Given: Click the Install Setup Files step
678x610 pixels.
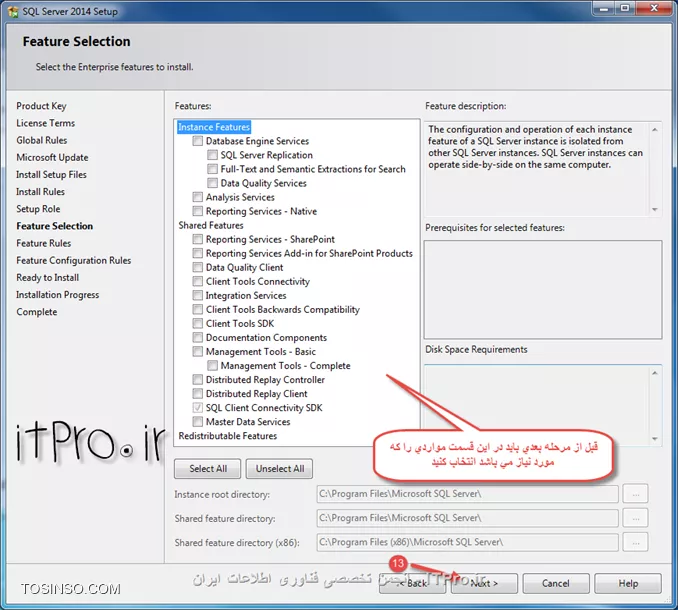Looking at the screenshot, I should click(x=51, y=175).
